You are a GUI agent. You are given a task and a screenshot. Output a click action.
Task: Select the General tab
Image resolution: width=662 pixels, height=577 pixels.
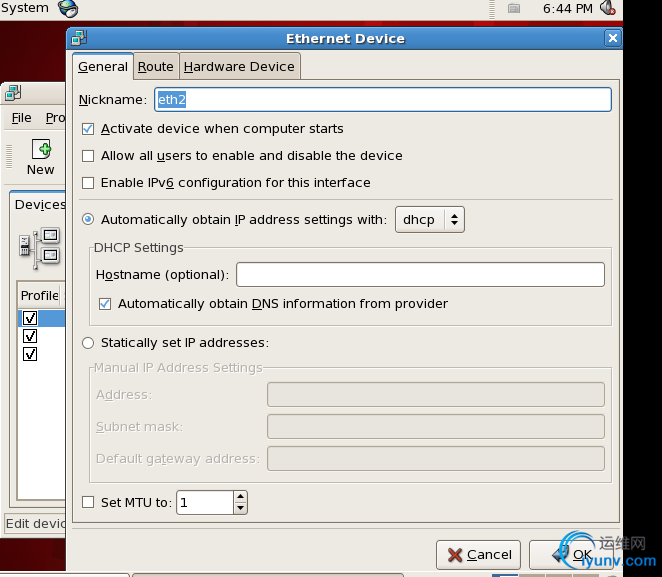(x=103, y=66)
